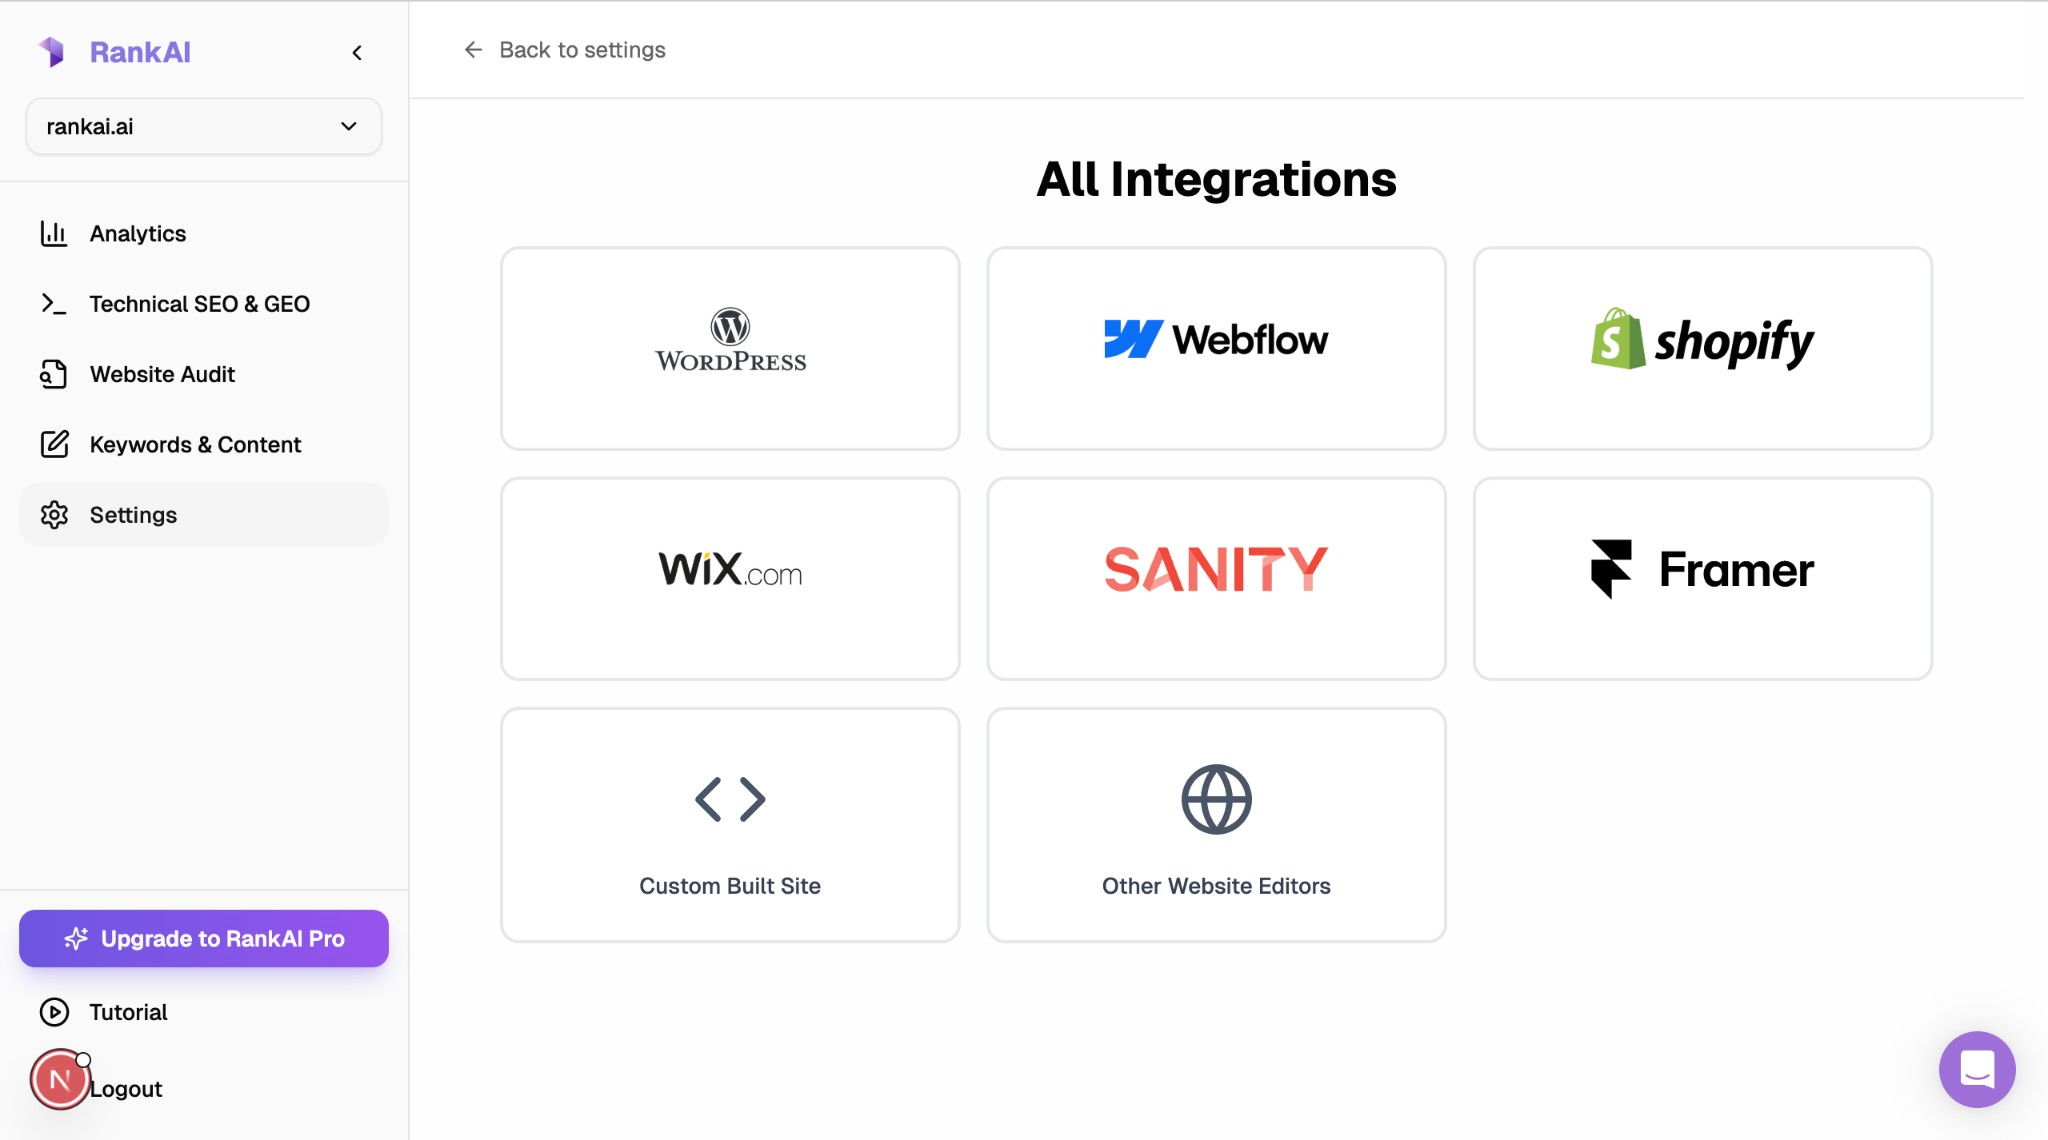Pick the Framer integration
Screen dimensions: 2048x1140
point(1701,578)
